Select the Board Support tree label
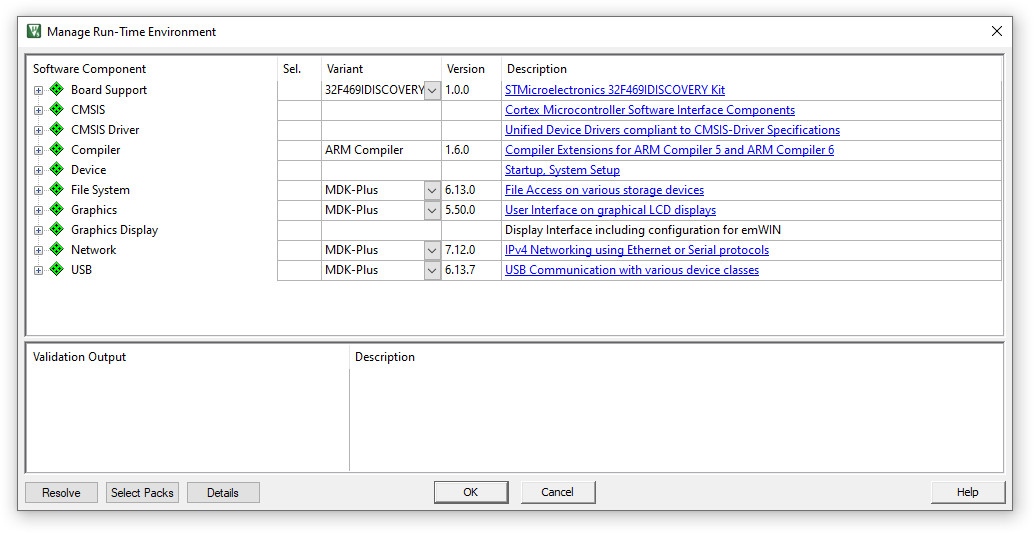1034x533 pixels. 109,90
